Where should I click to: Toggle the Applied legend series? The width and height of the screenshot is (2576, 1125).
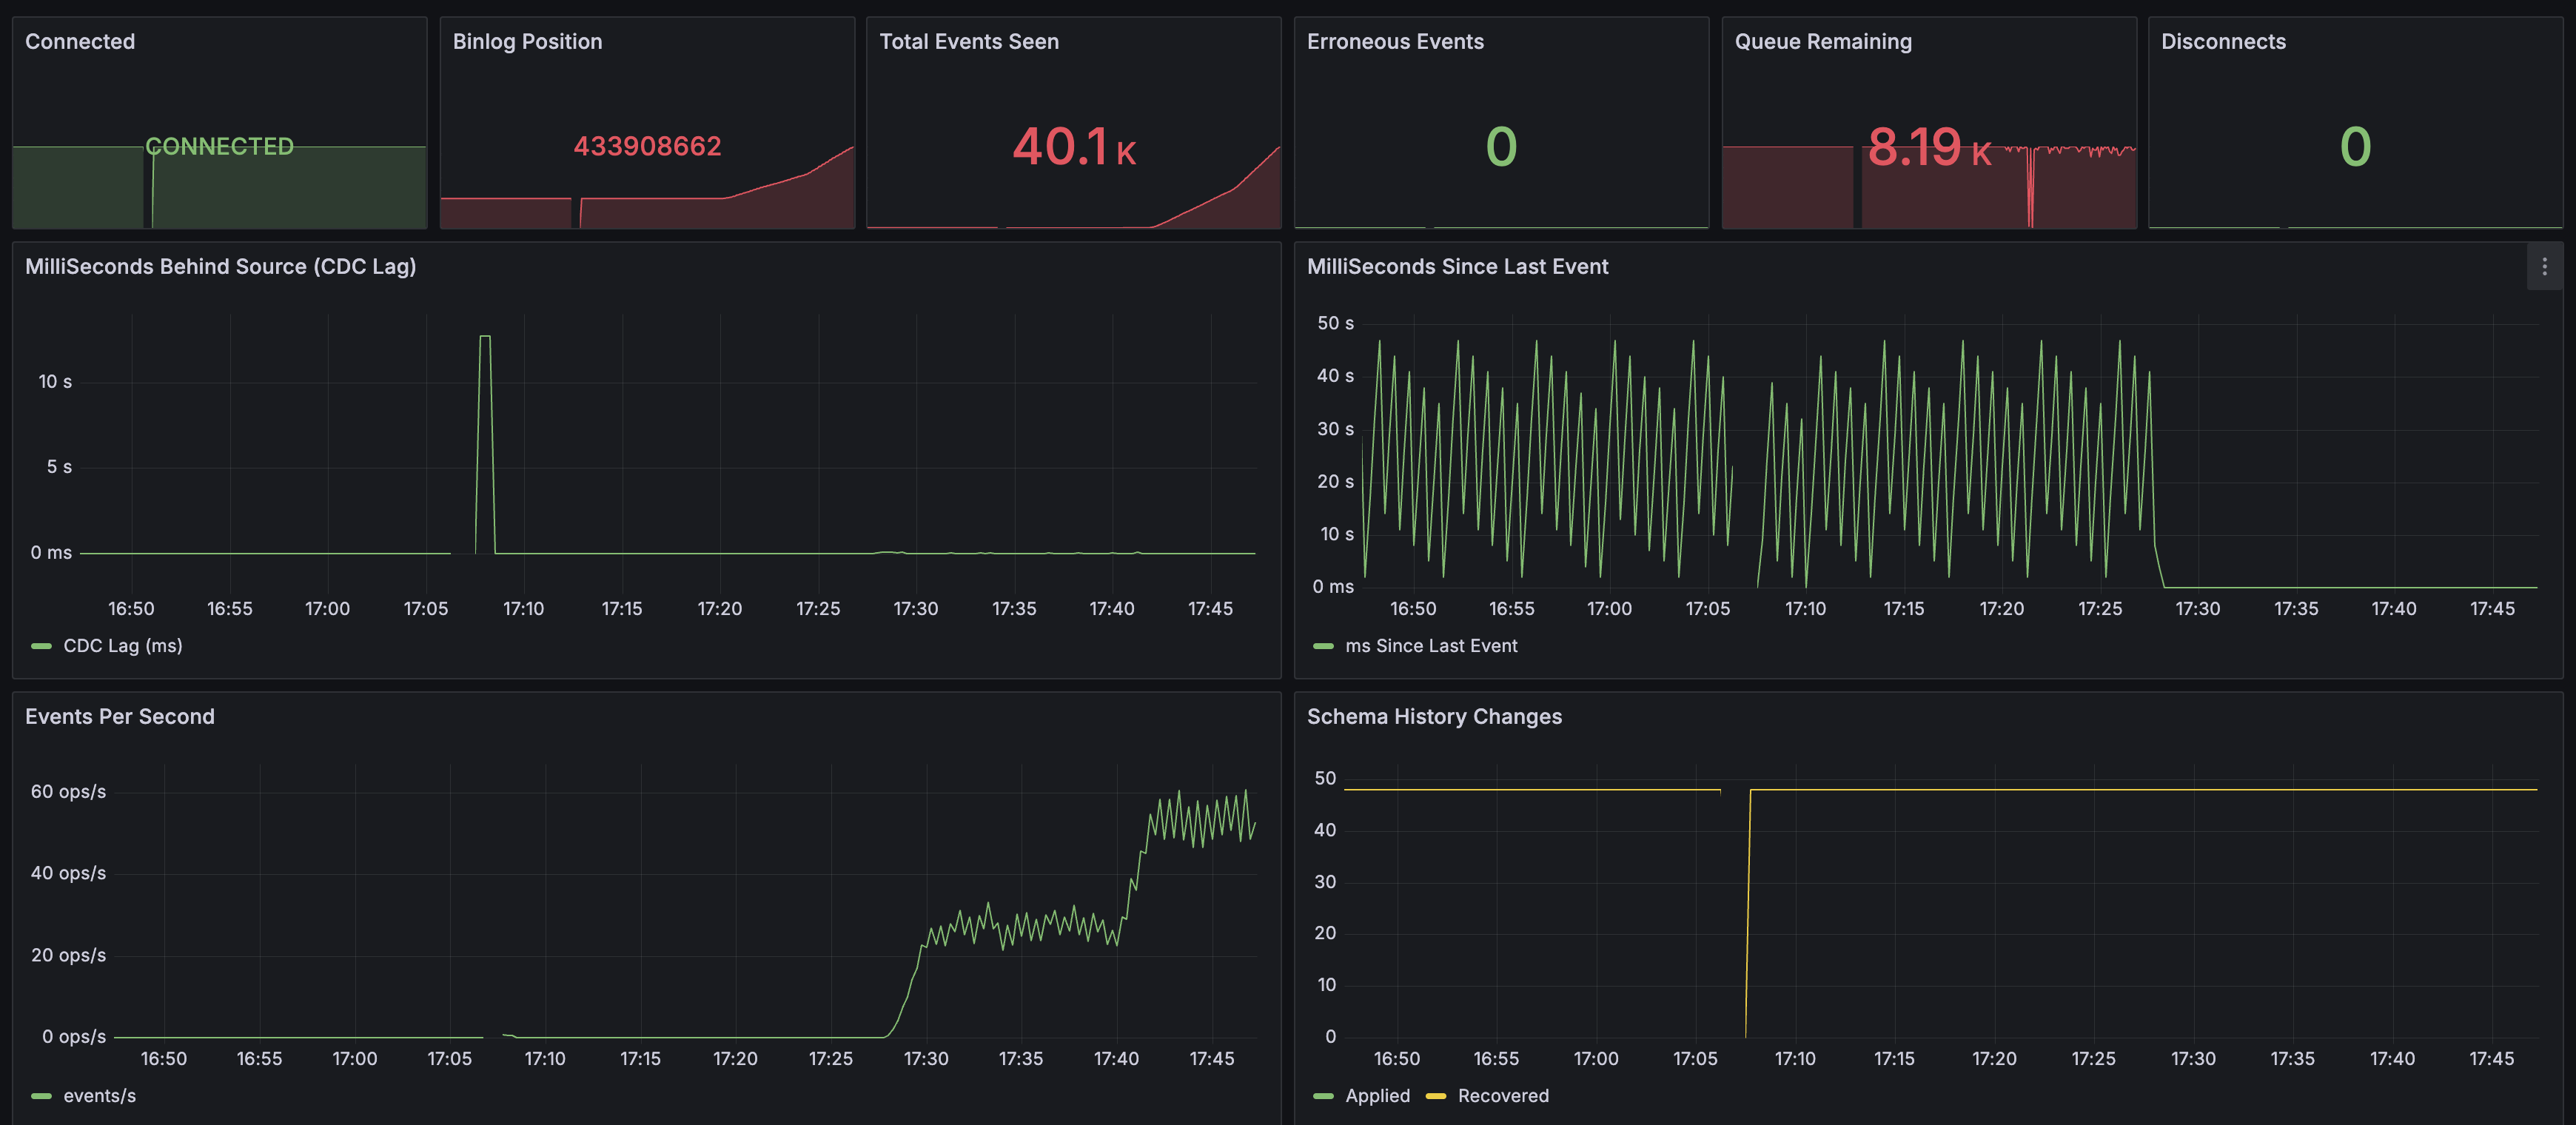click(1377, 1096)
